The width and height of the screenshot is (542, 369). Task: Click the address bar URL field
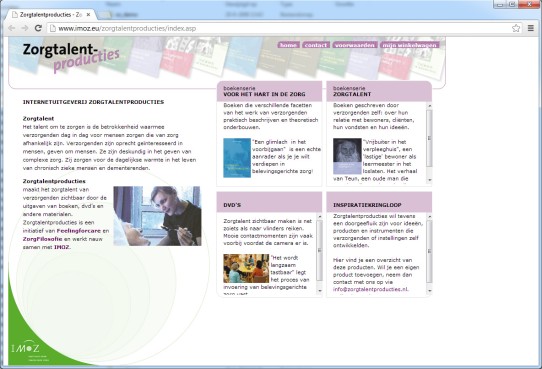click(x=279, y=28)
